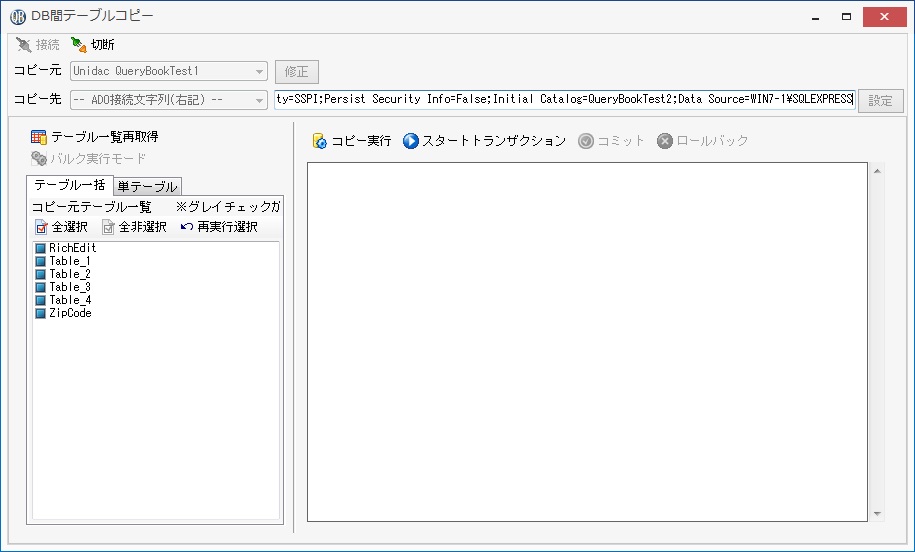The image size is (915, 552).
Task: Click the テーブル一覧再取得 table grid icon
Action: [39, 137]
